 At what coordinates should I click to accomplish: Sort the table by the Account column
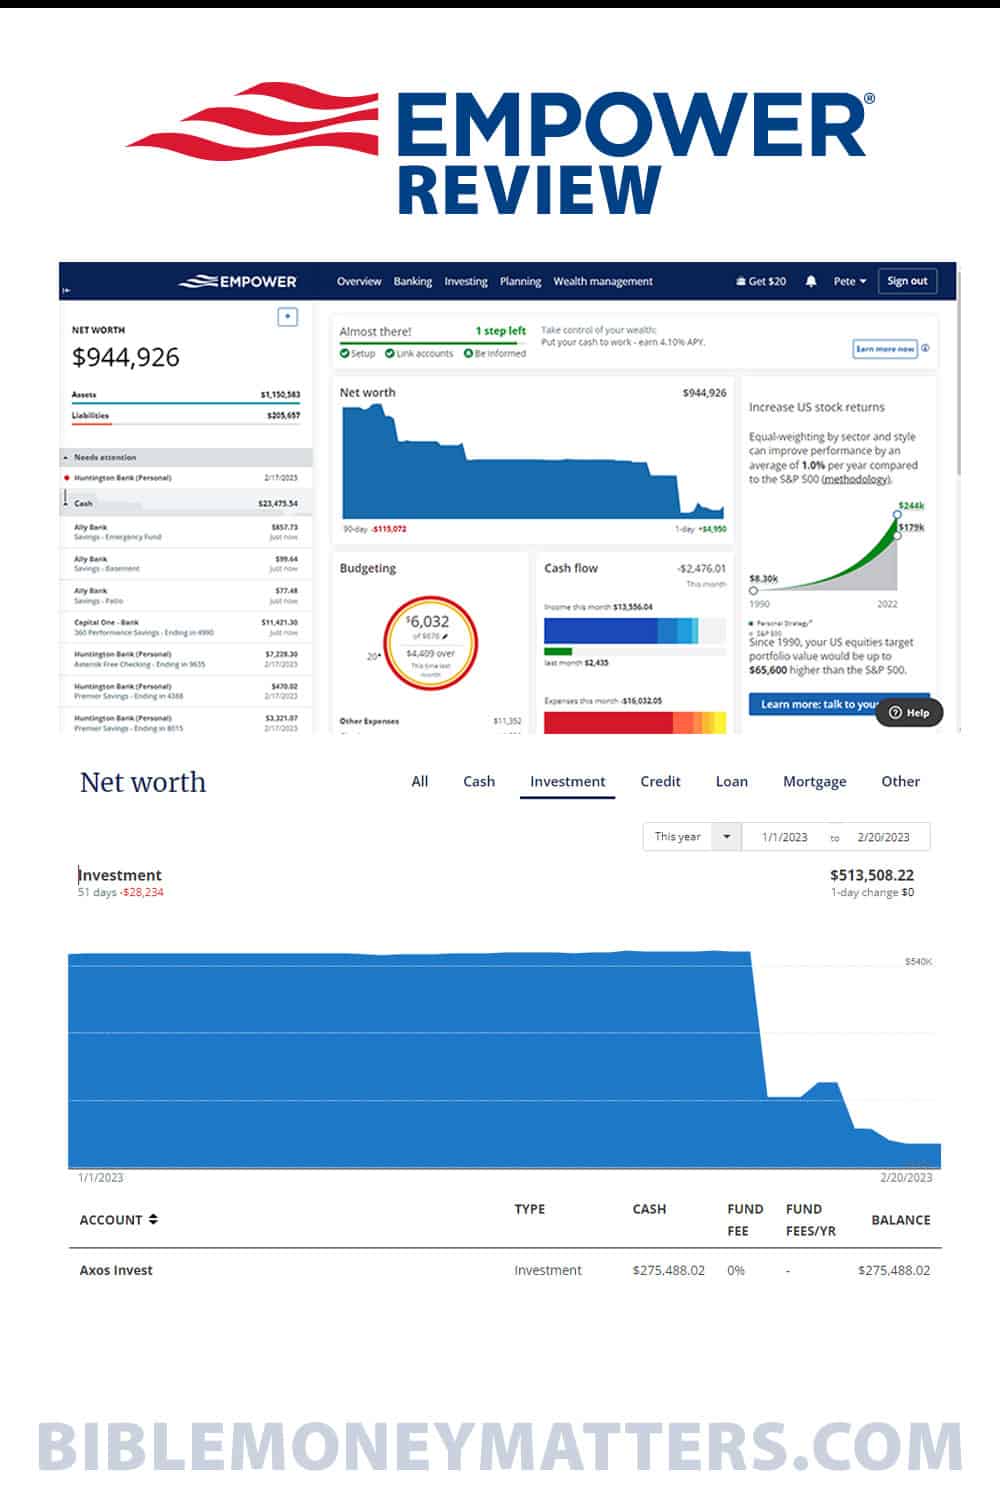pyautogui.click(x=119, y=1220)
